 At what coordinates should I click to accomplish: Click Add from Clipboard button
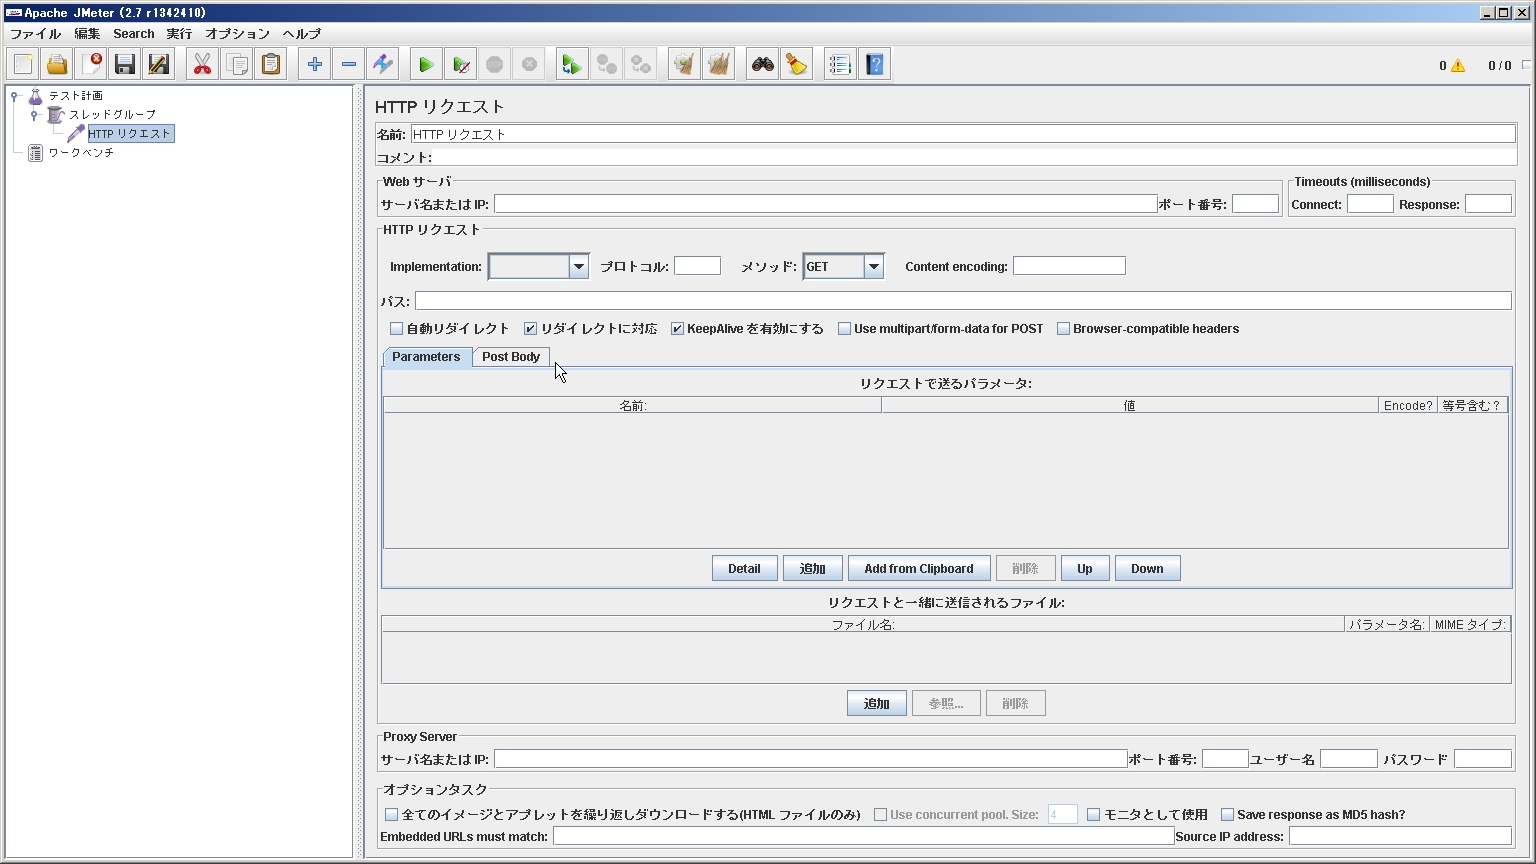coord(918,569)
